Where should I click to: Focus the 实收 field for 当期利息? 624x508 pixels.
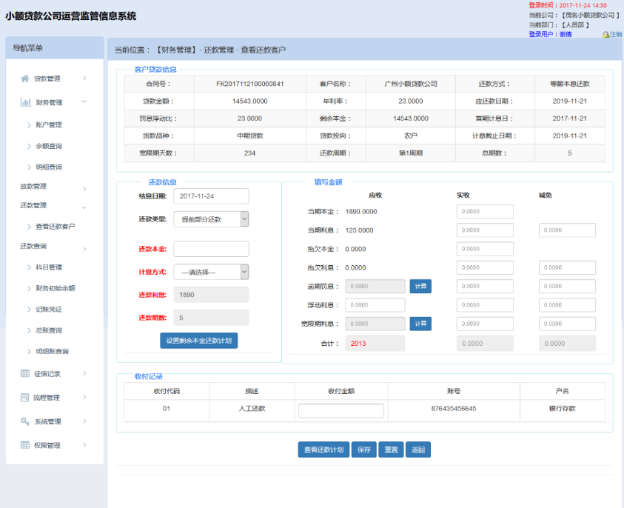[x=485, y=230]
